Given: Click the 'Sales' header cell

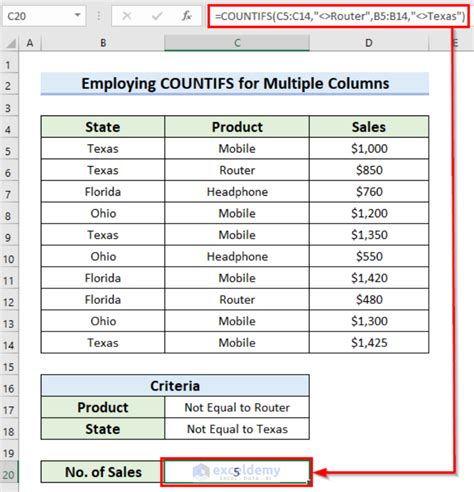Looking at the screenshot, I should pos(369,127).
